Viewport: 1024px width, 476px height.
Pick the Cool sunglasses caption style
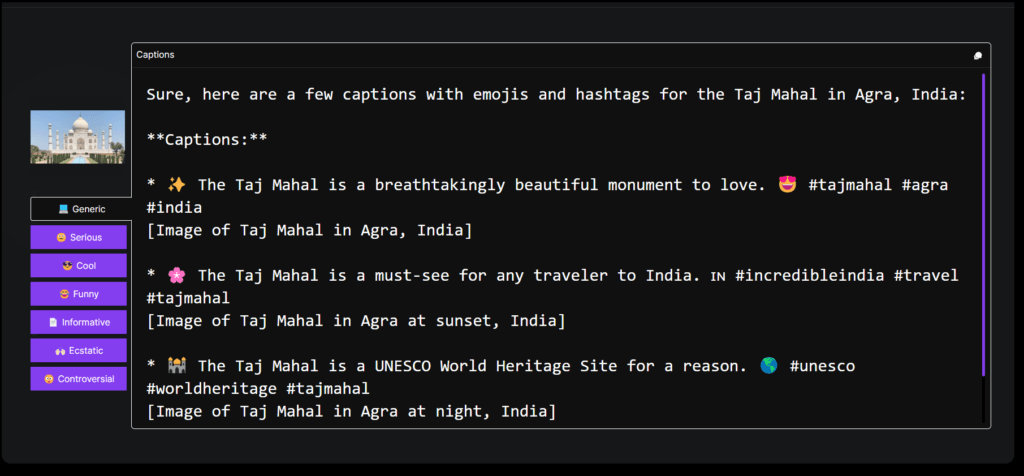pos(79,266)
